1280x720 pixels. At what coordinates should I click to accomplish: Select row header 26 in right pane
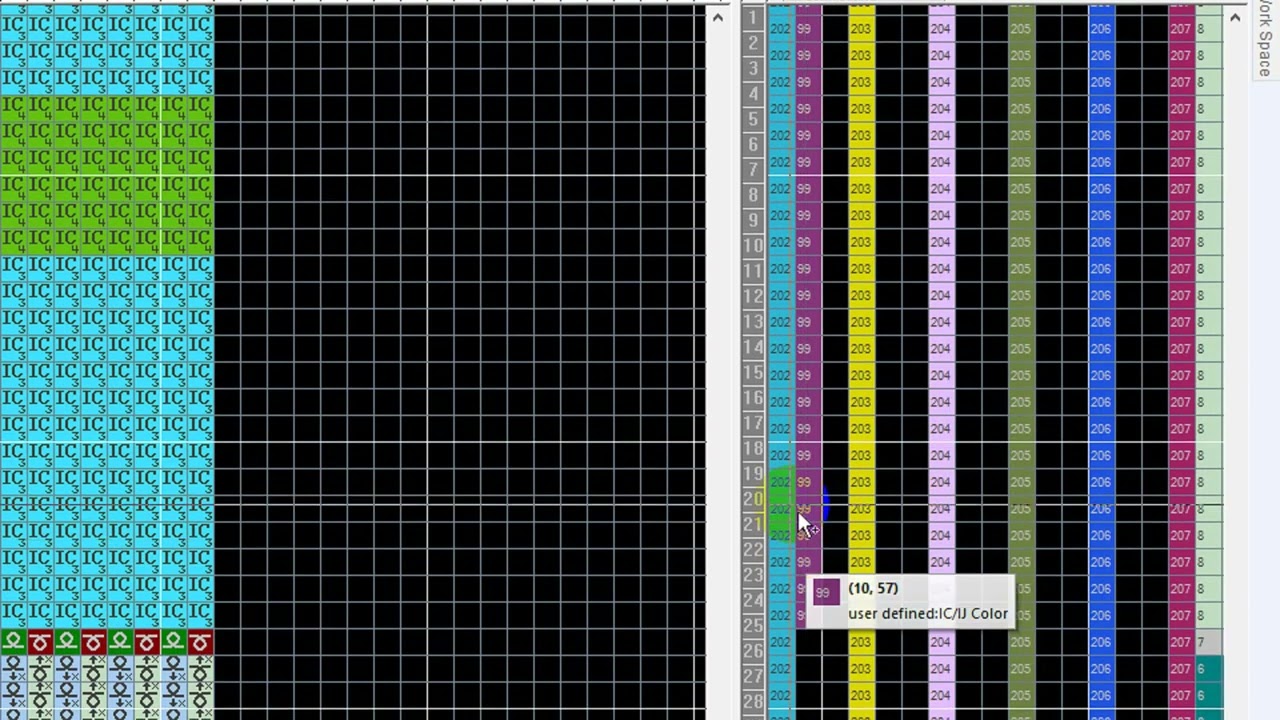coord(754,651)
